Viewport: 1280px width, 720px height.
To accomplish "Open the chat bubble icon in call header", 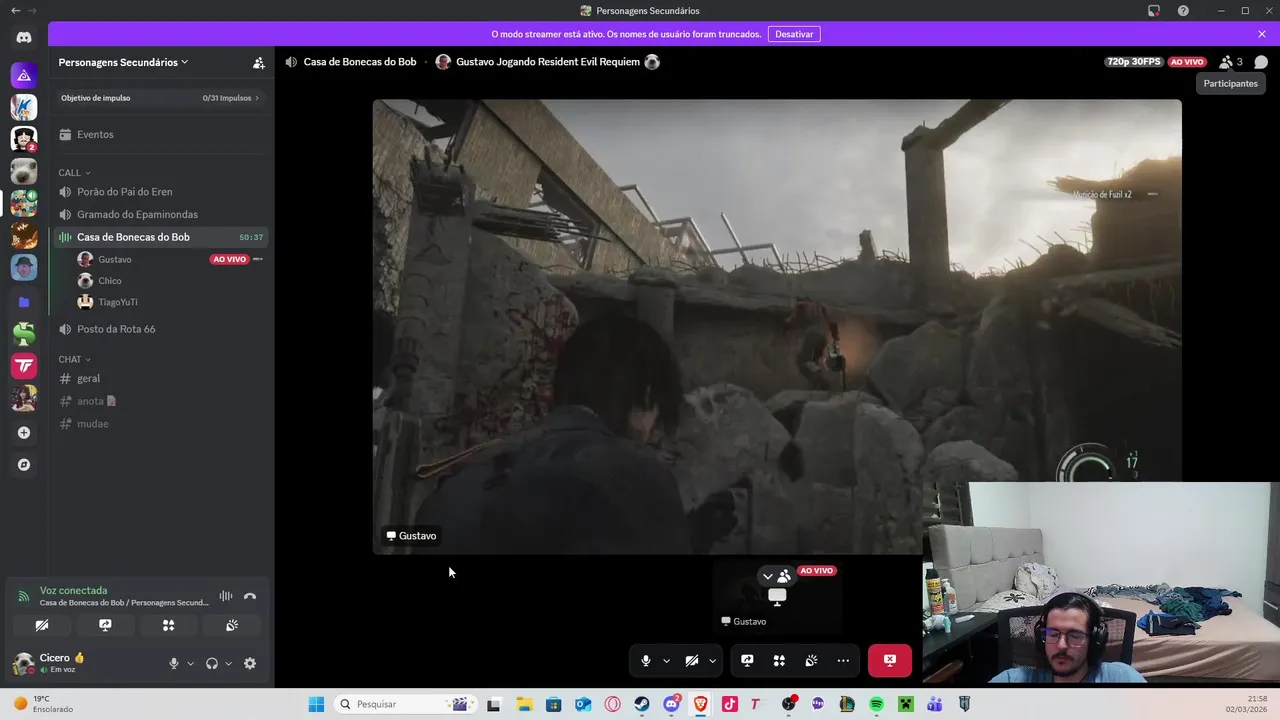I will pos(1261,62).
